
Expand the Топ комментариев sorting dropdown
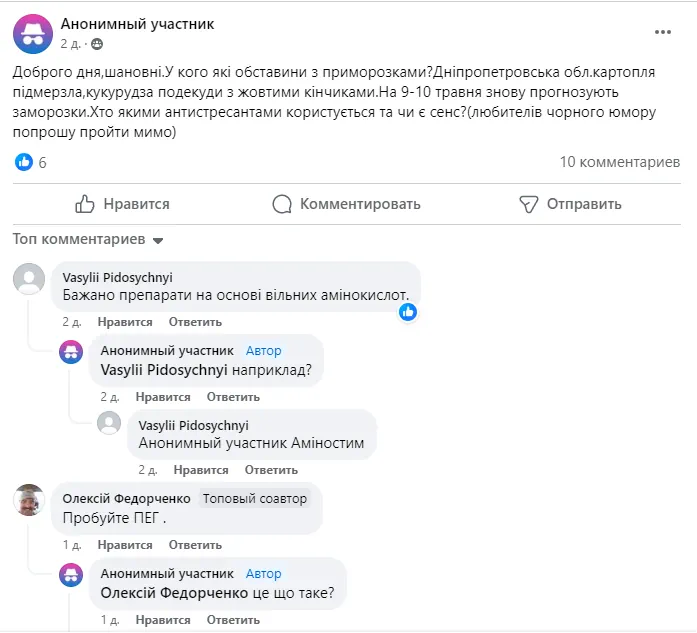tap(157, 240)
